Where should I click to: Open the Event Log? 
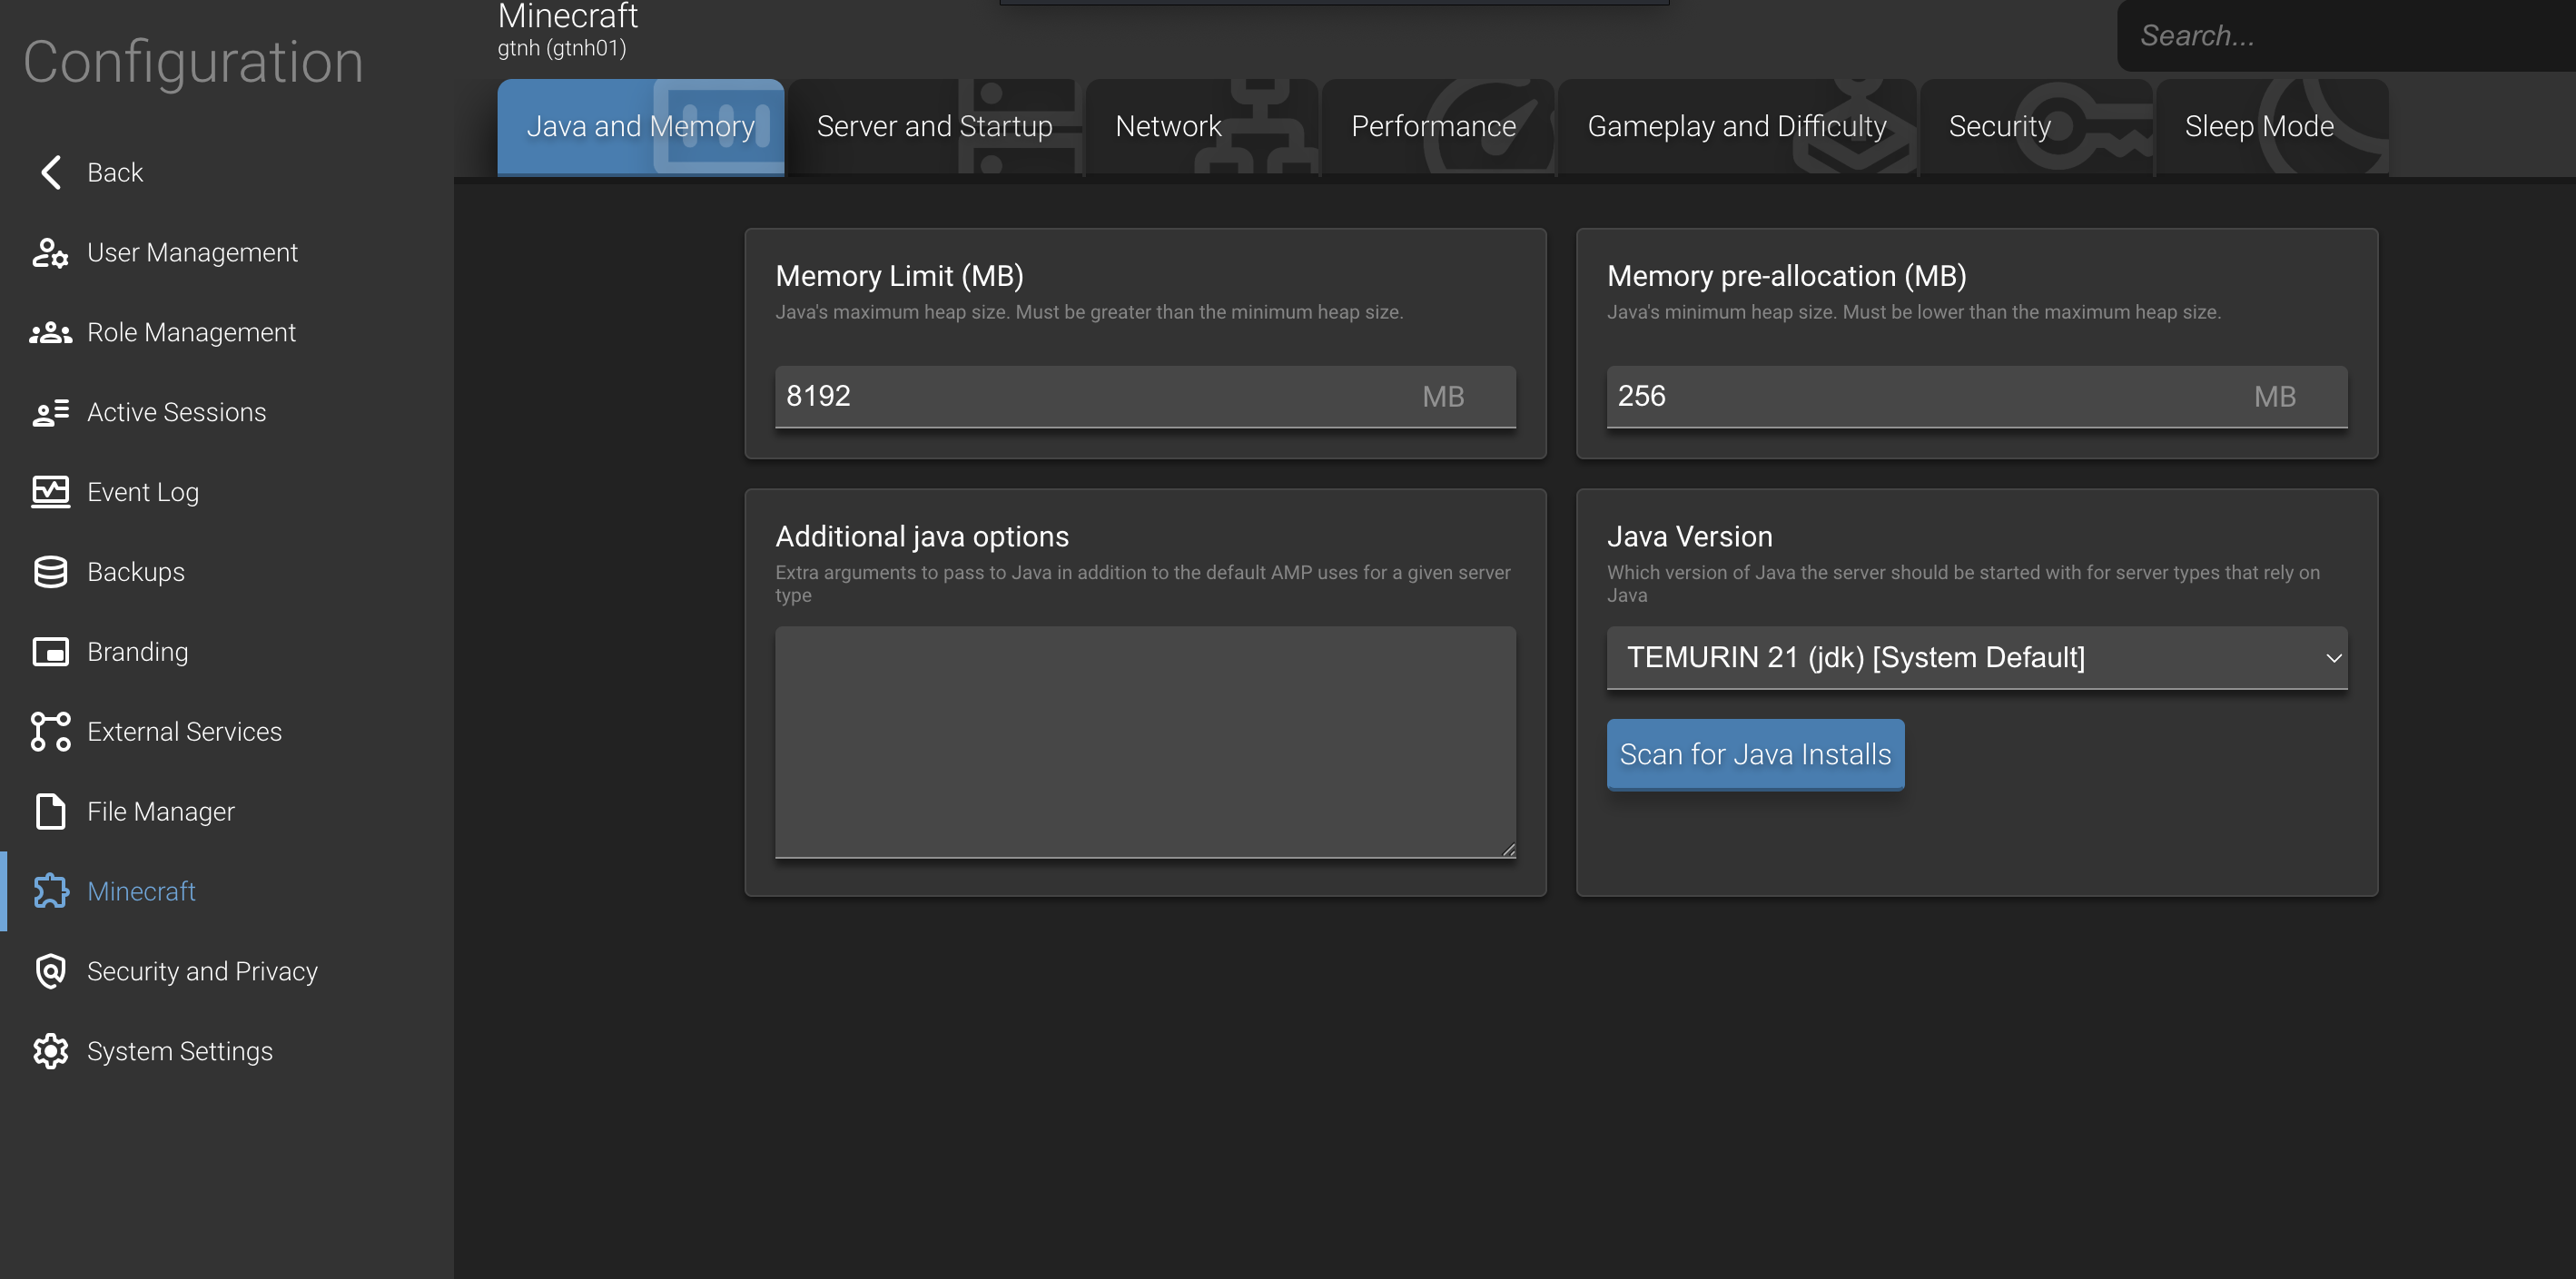227,492
